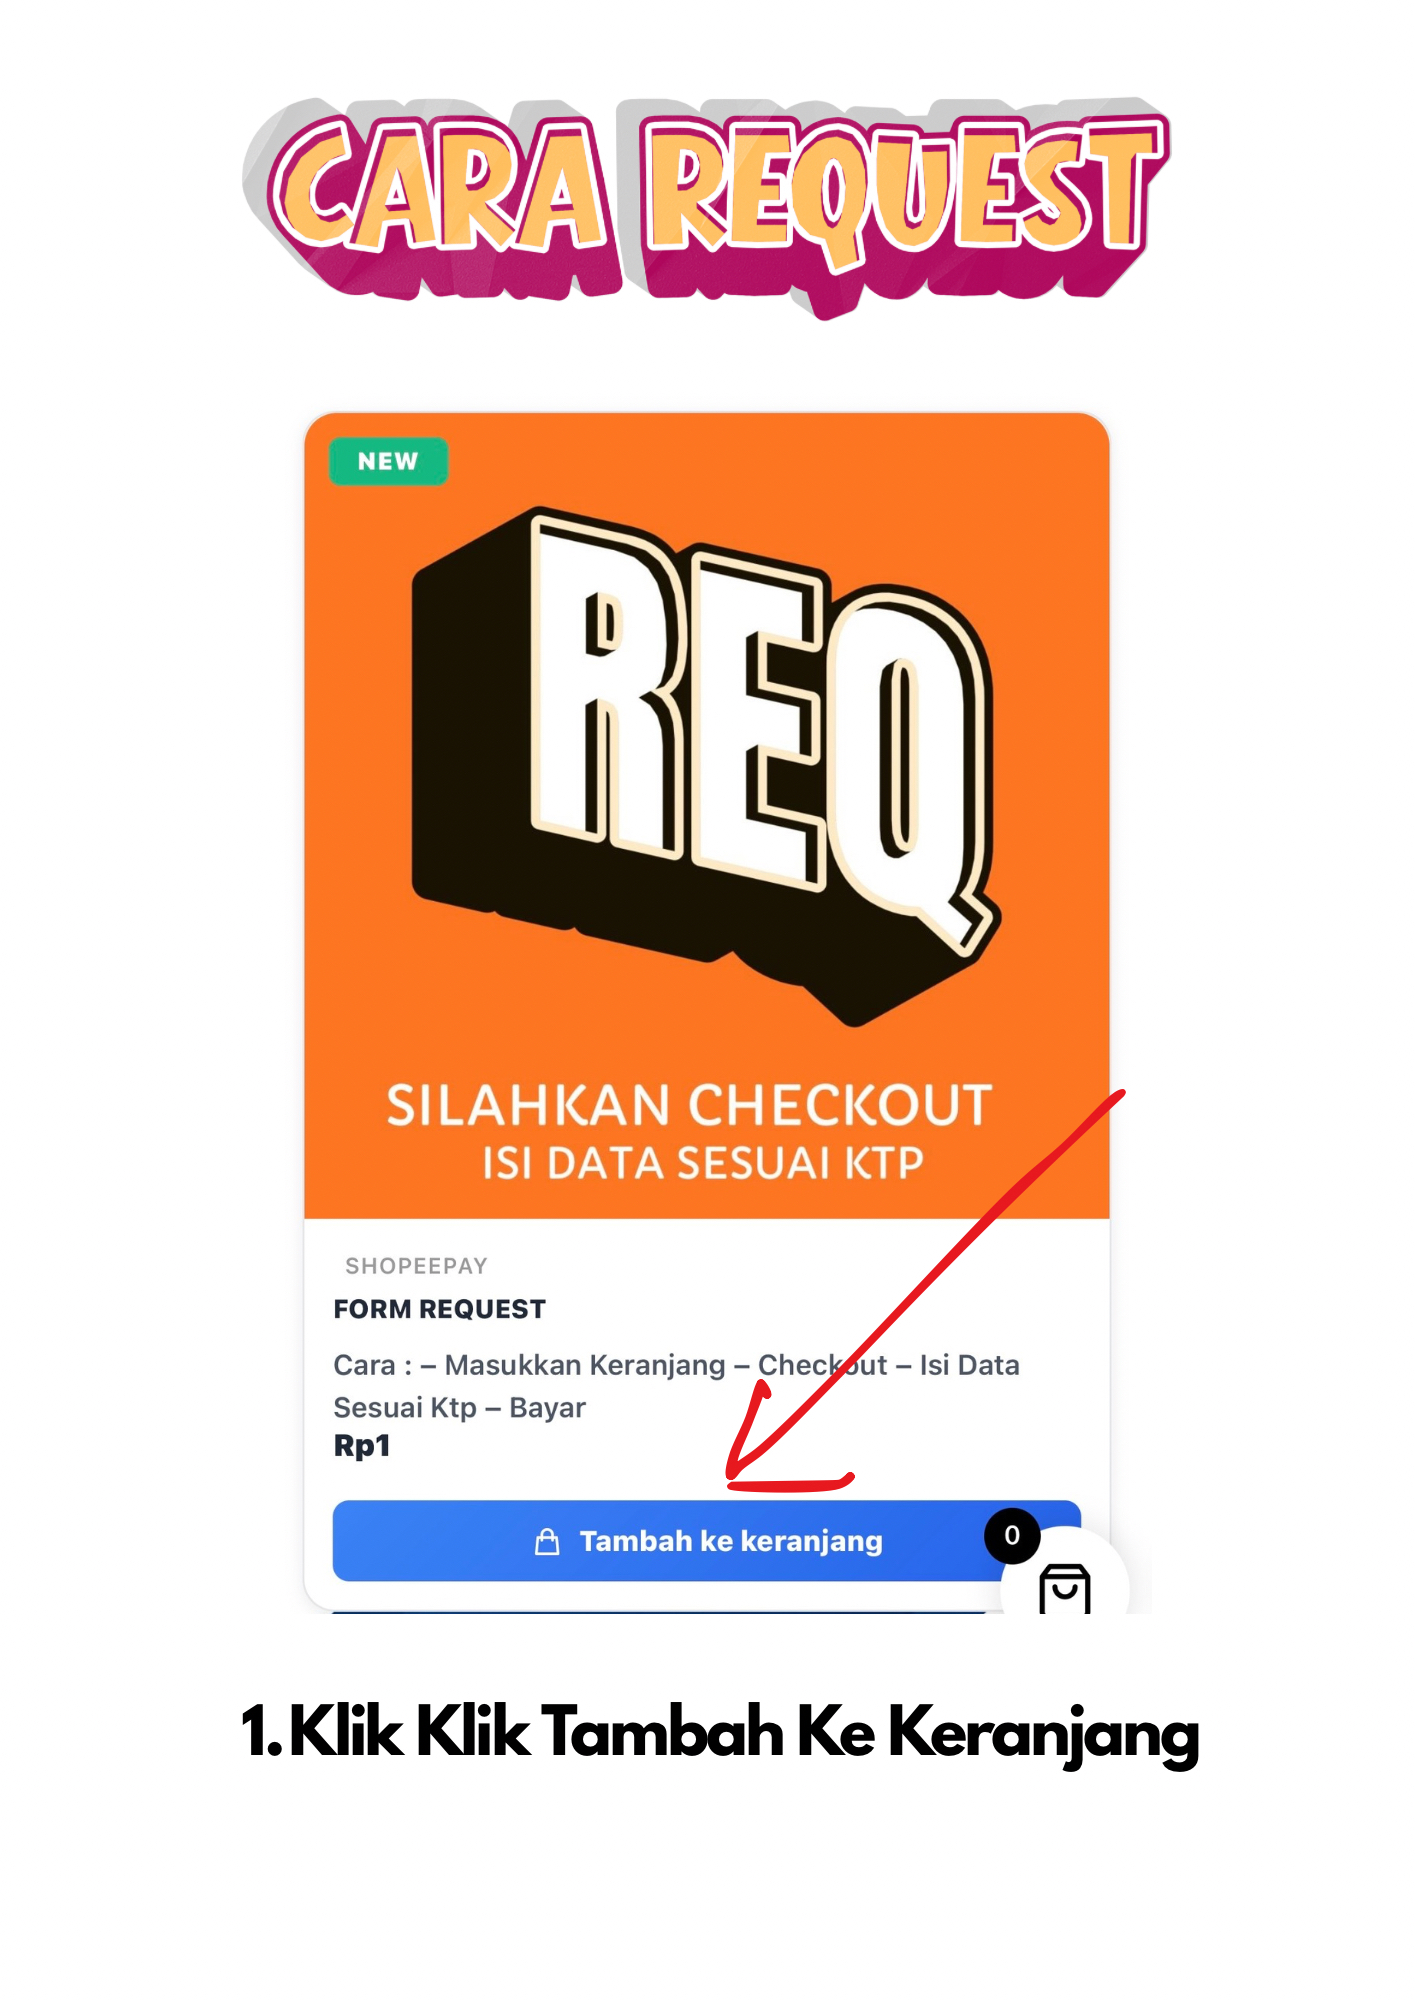This screenshot has width=1415, height=2000.
Task: Click the ISI DATA SESUAI KTP text
Action: click(703, 1163)
